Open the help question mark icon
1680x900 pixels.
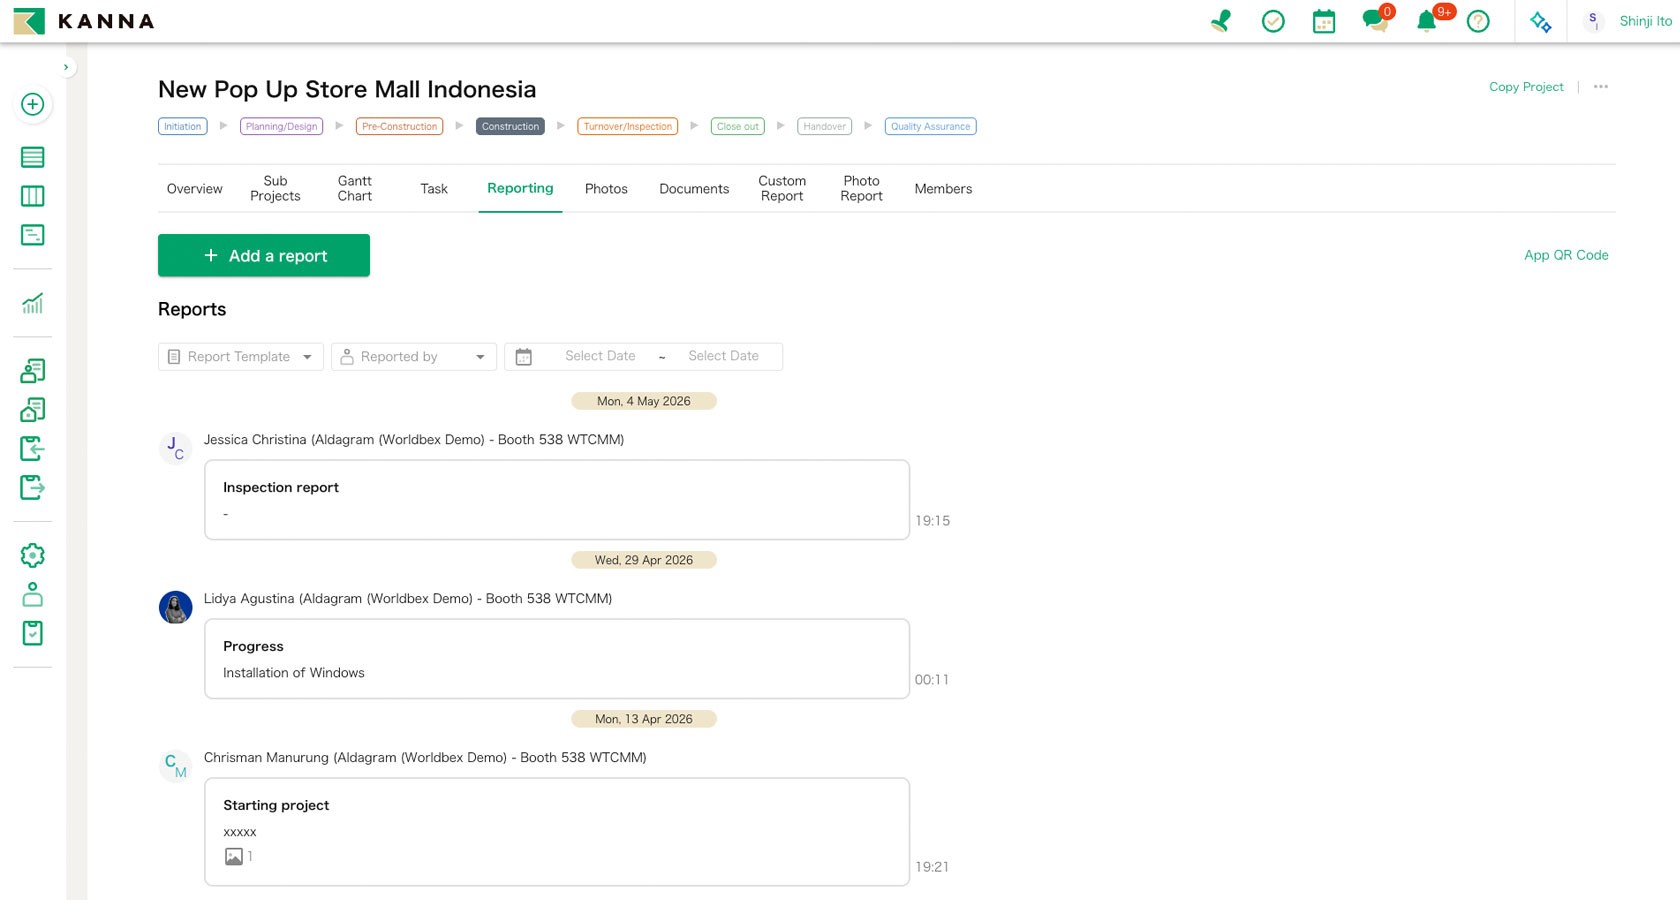pos(1478,21)
